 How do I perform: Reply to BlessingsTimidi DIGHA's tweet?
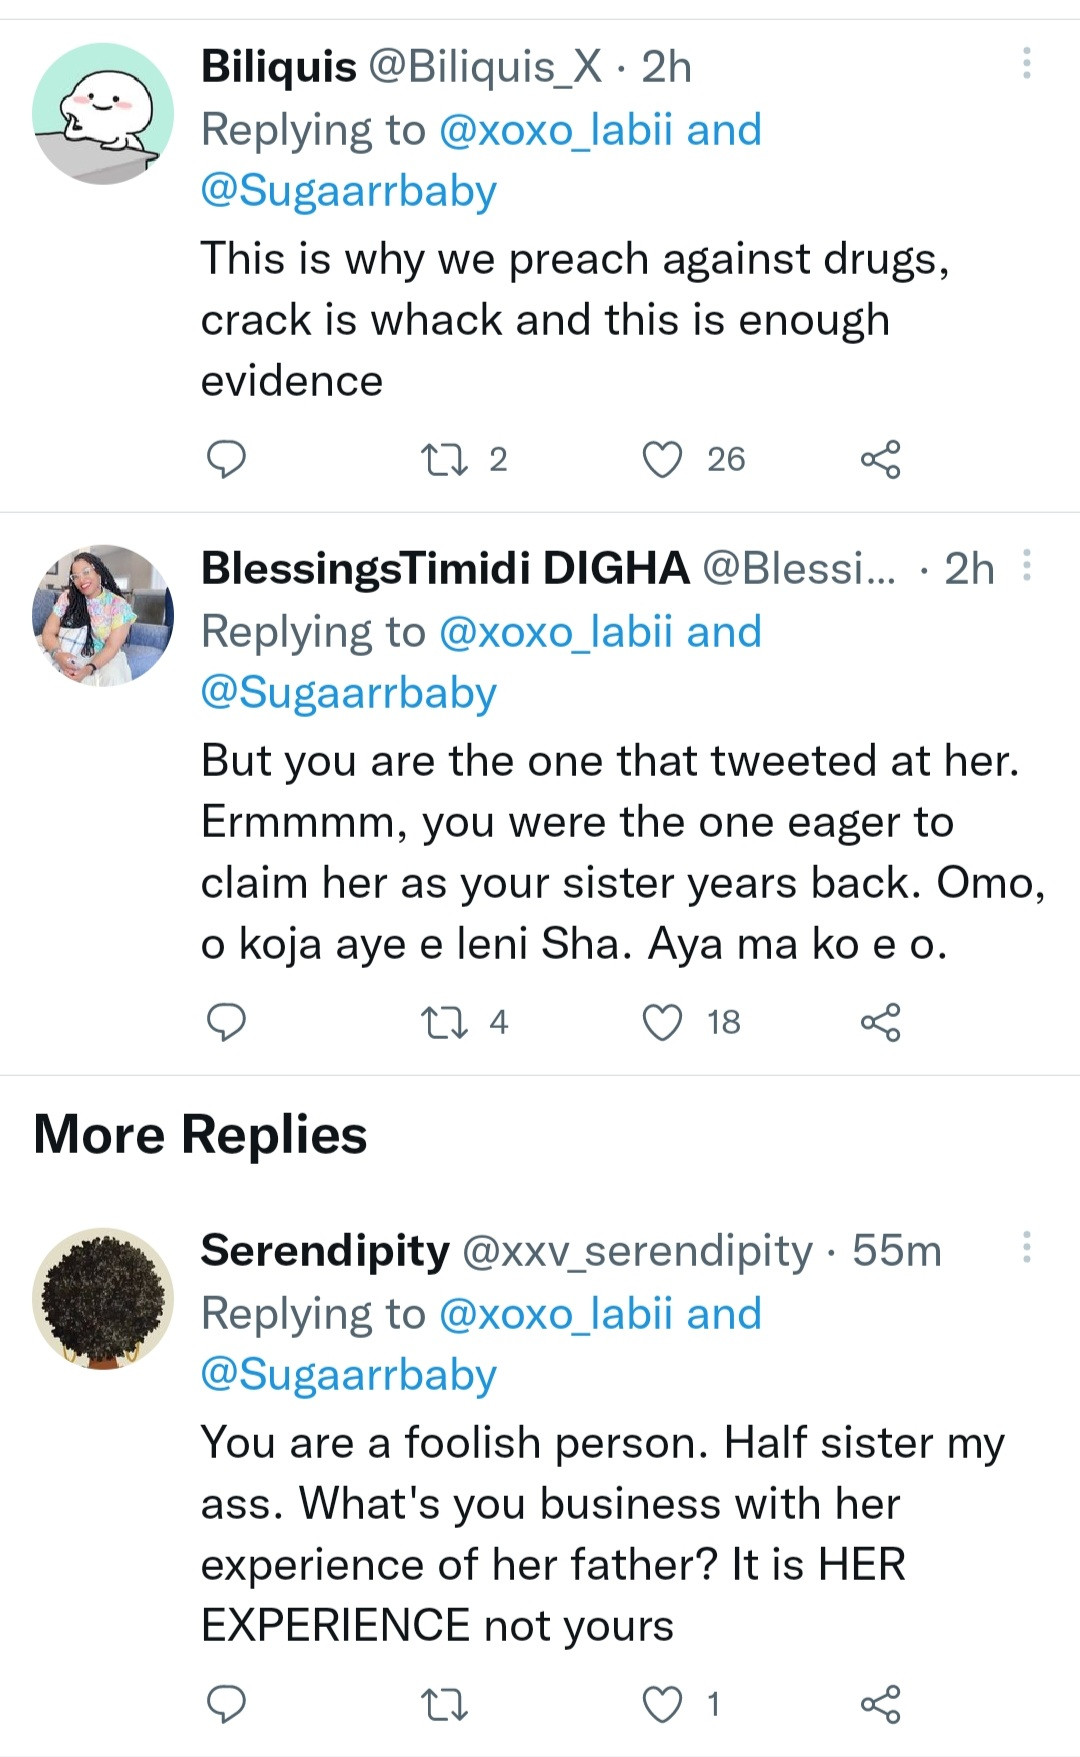(x=226, y=1022)
